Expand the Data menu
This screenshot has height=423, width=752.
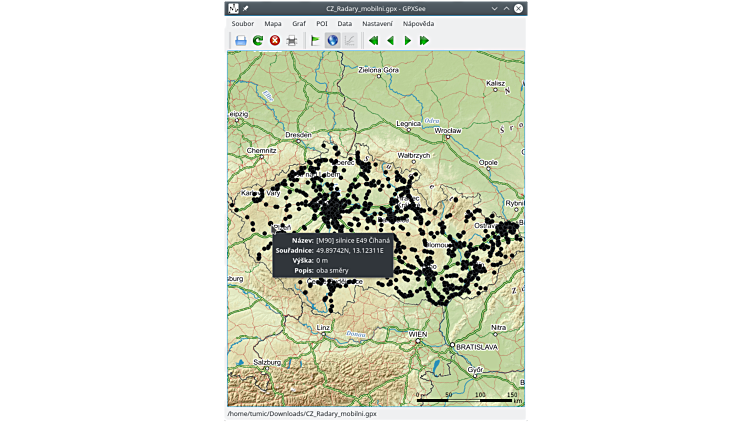point(344,23)
